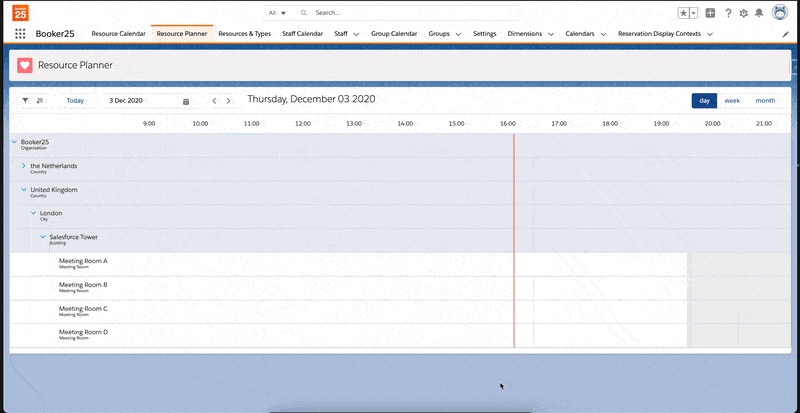Viewport: 800px width, 413px height.
Task: Expand the Netherlands country node
Action: coord(23,166)
